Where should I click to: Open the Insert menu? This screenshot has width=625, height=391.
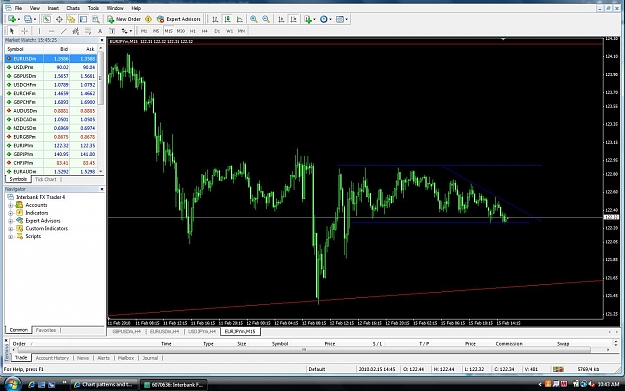53,8
